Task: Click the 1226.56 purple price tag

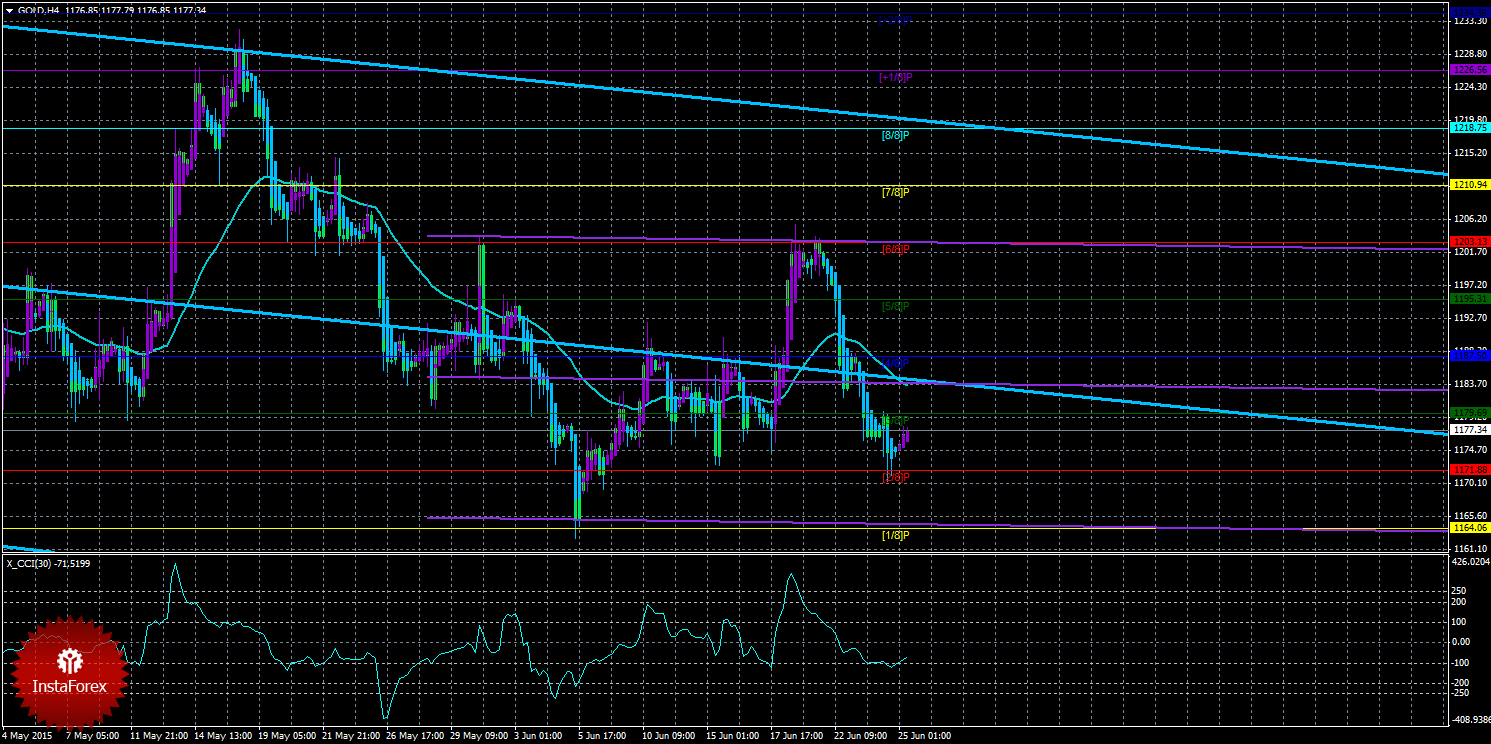Action: pyautogui.click(x=1469, y=70)
